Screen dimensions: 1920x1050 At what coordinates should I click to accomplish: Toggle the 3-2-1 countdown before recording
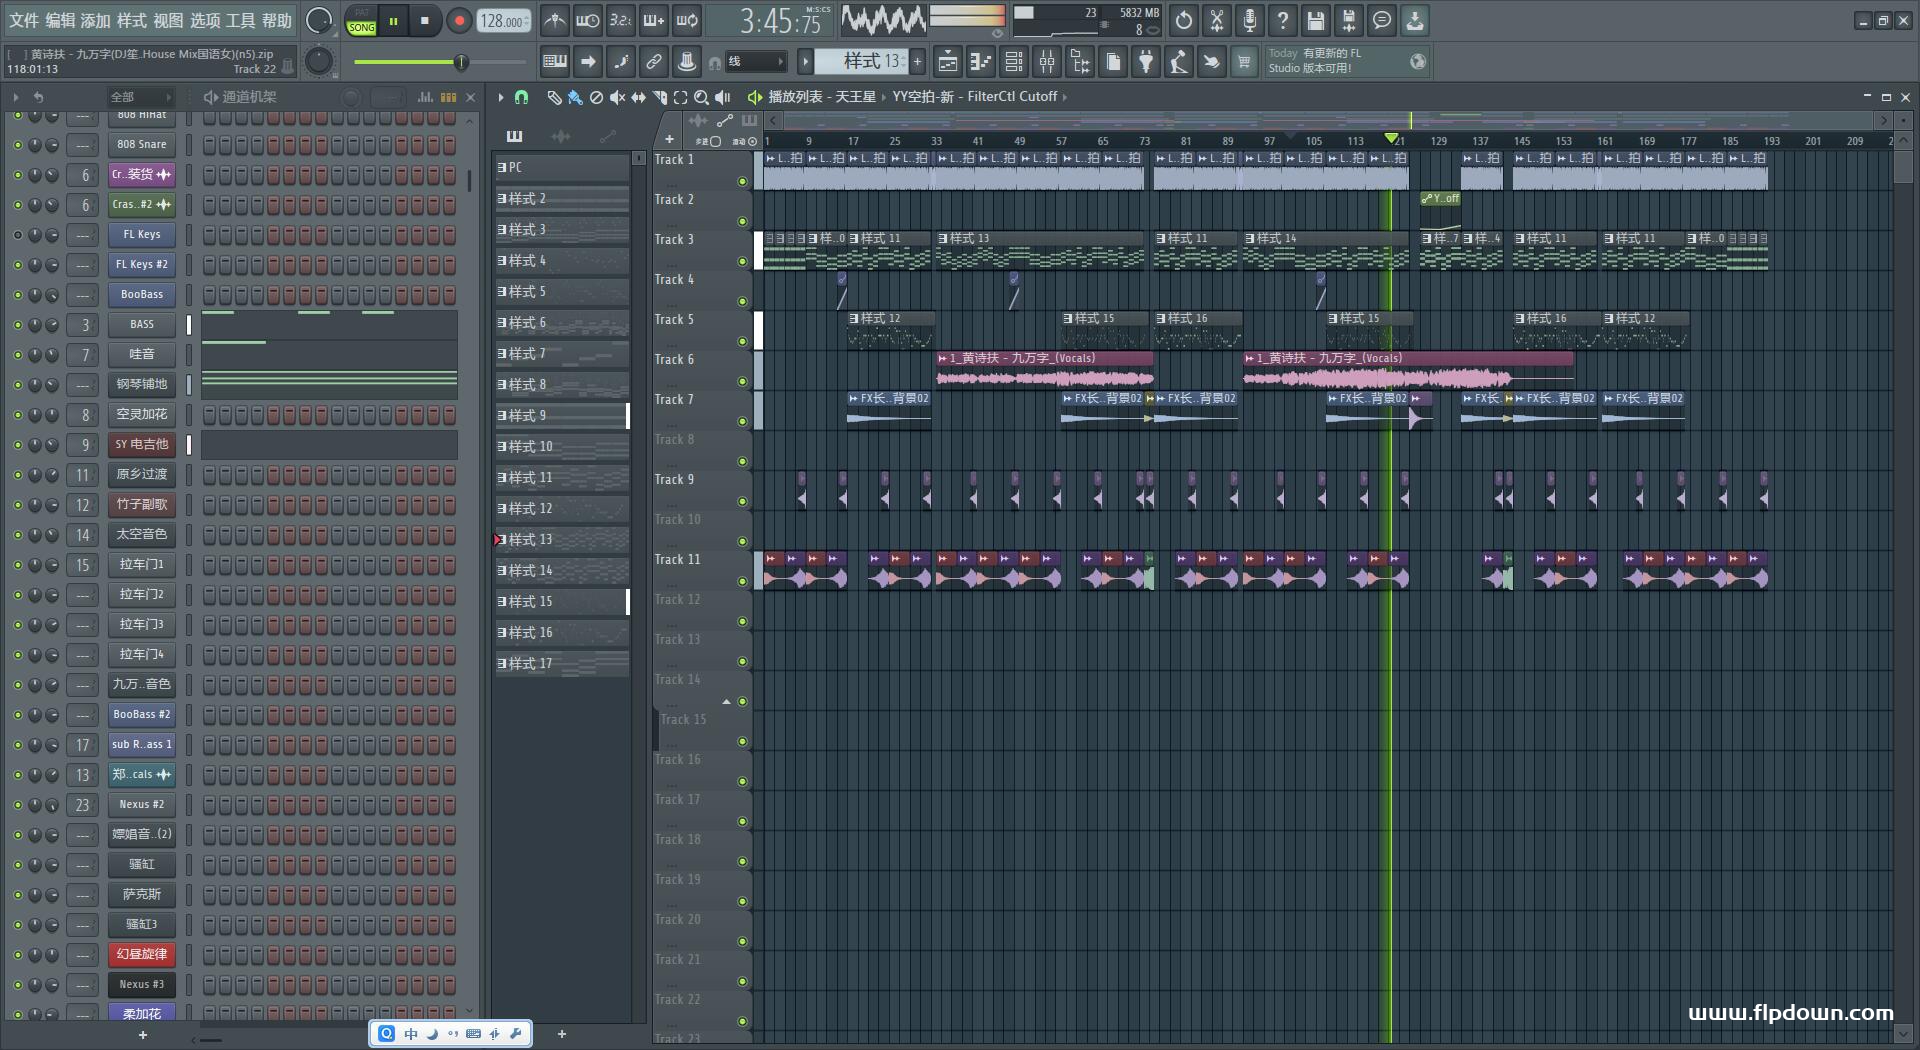[x=620, y=20]
